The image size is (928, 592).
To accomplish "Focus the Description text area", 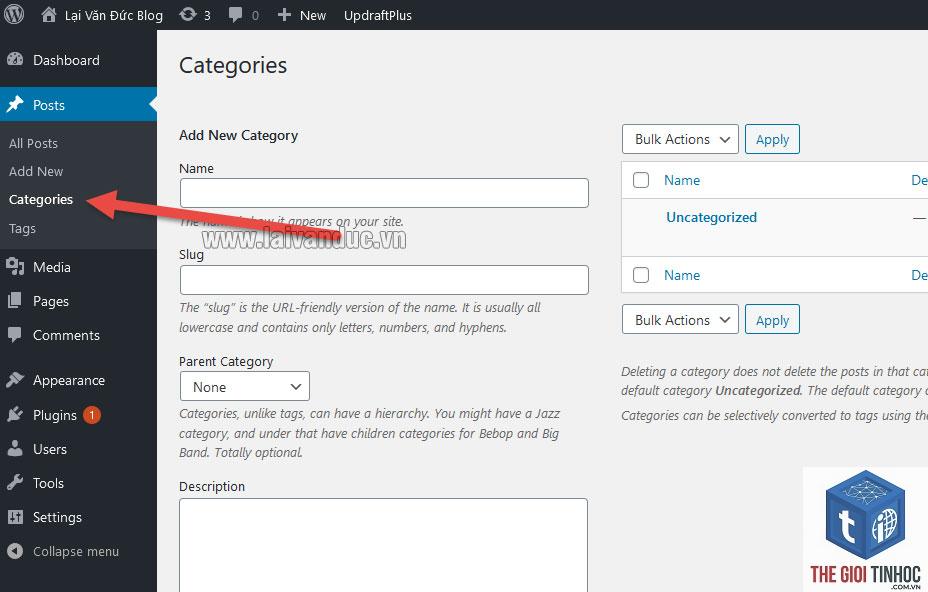I will tap(384, 545).
